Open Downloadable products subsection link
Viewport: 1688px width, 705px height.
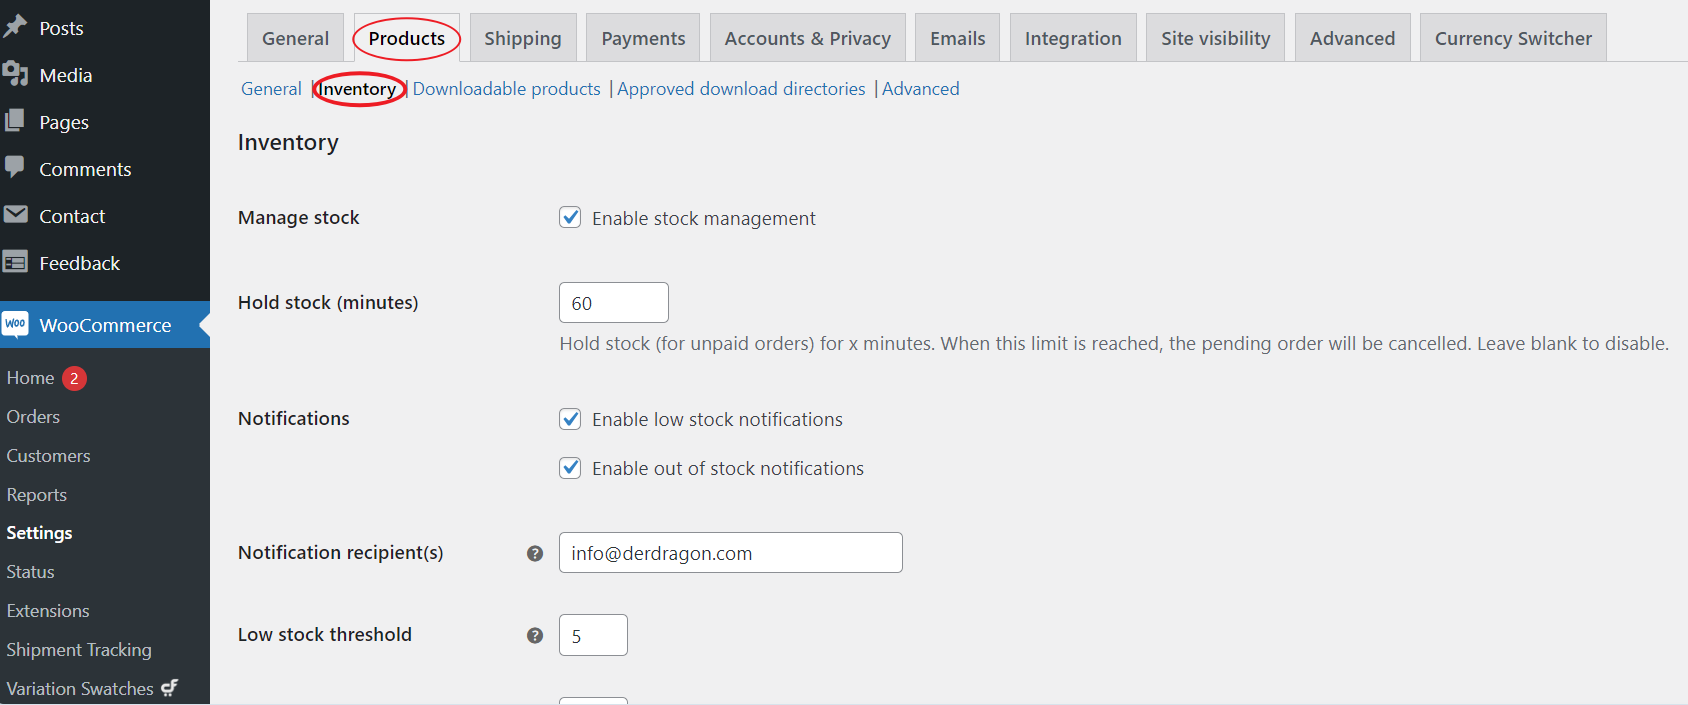pyautogui.click(x=507, y=89)
